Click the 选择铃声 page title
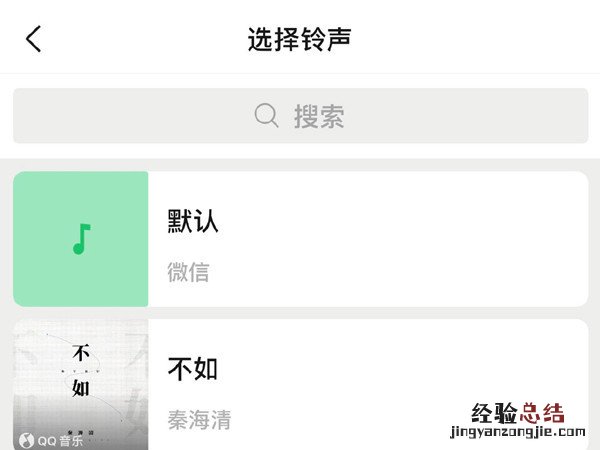The width and height of the screenshot is (600, 450). (300, 39)
